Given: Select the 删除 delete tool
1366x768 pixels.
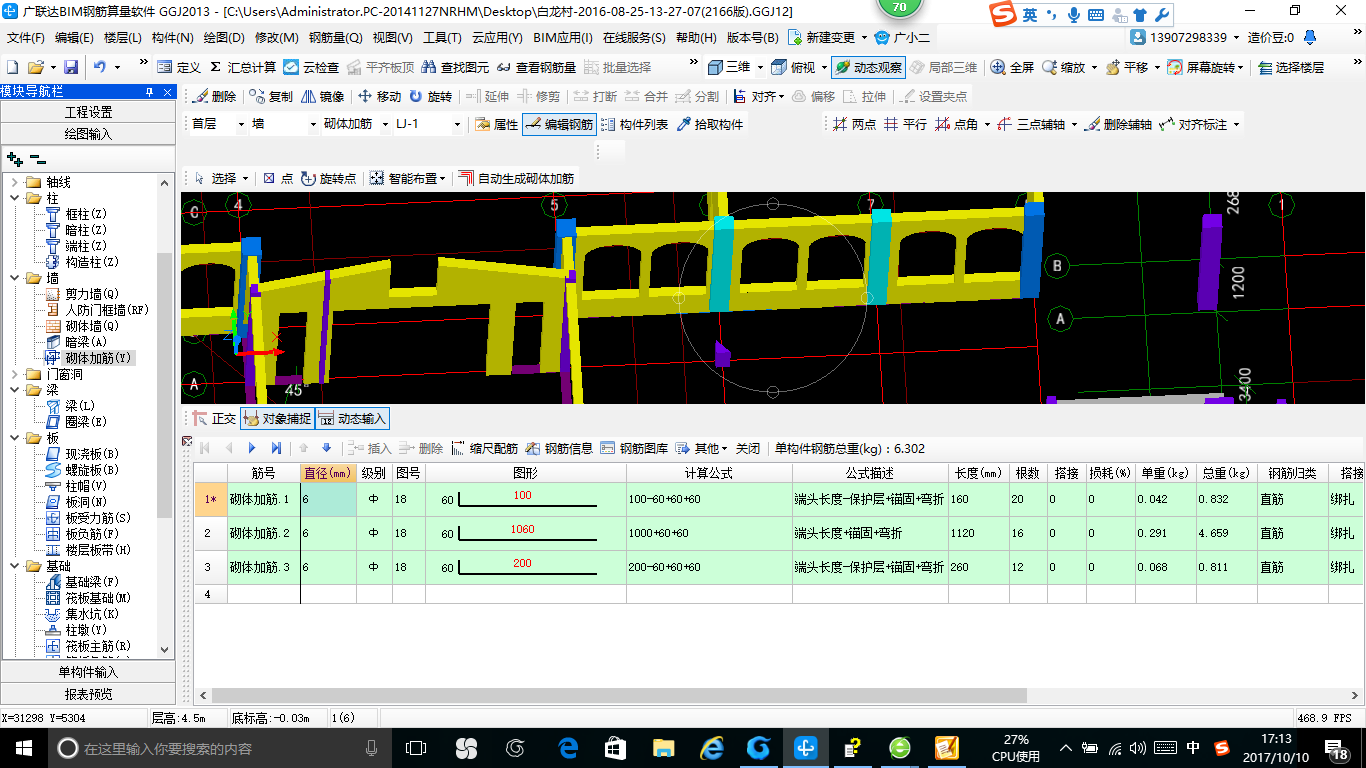Looking at the screenshot, I should 214,97.
